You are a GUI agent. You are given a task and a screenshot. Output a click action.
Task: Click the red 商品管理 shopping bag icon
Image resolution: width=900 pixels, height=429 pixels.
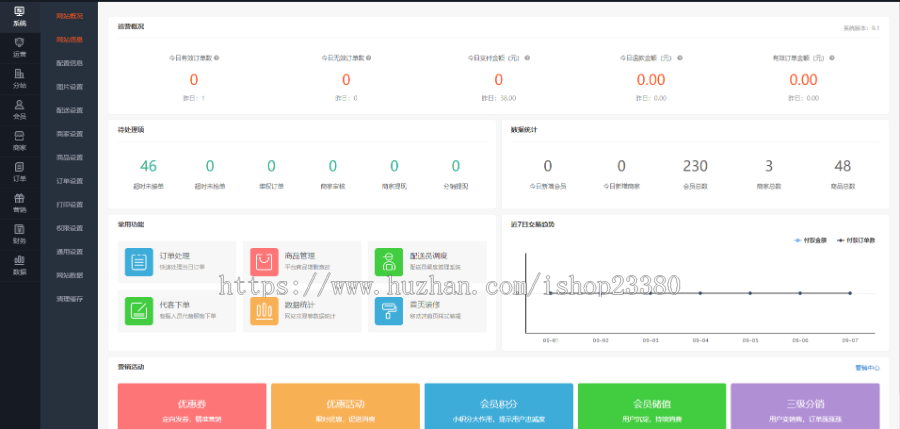264,262
